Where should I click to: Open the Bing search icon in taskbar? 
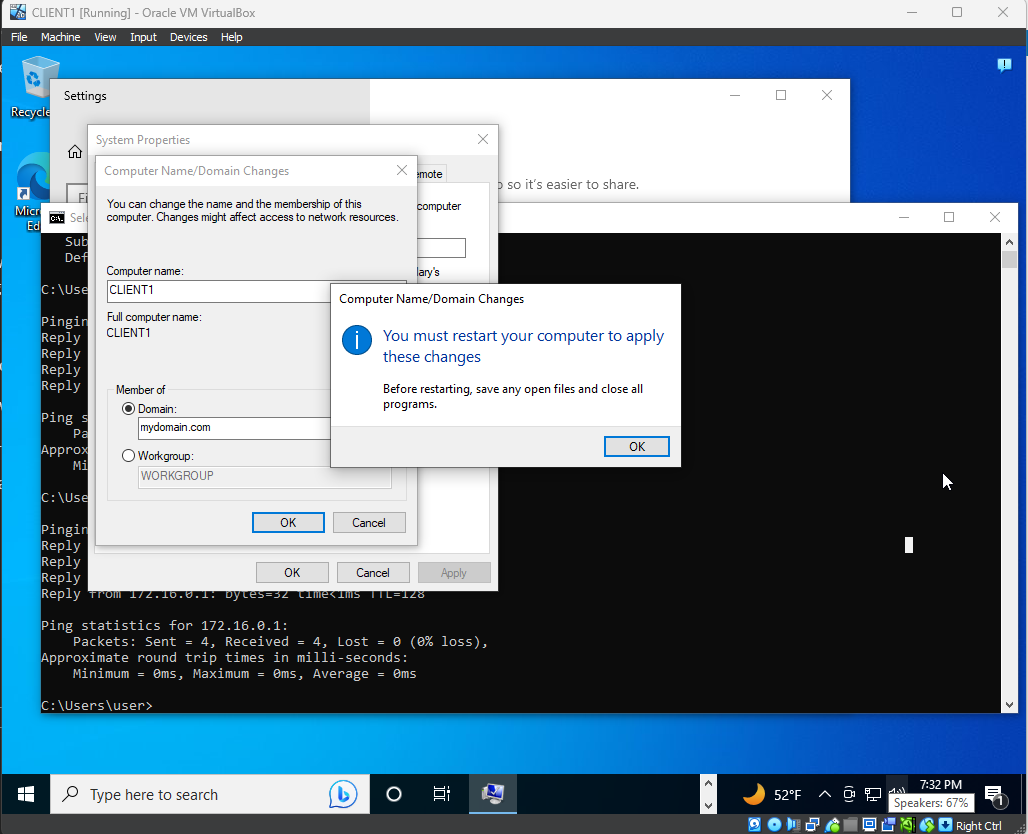[343, 793]
